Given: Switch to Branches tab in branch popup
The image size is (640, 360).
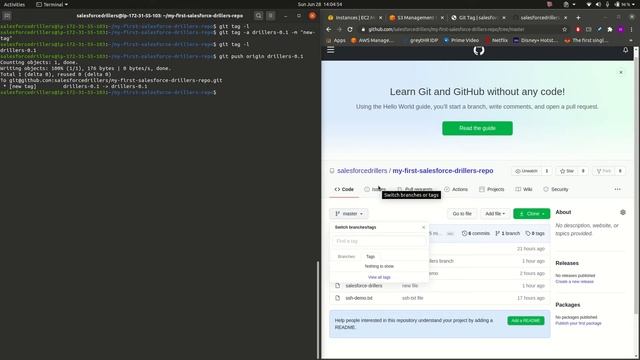Looking at the screenshot, I should (347, 256).
